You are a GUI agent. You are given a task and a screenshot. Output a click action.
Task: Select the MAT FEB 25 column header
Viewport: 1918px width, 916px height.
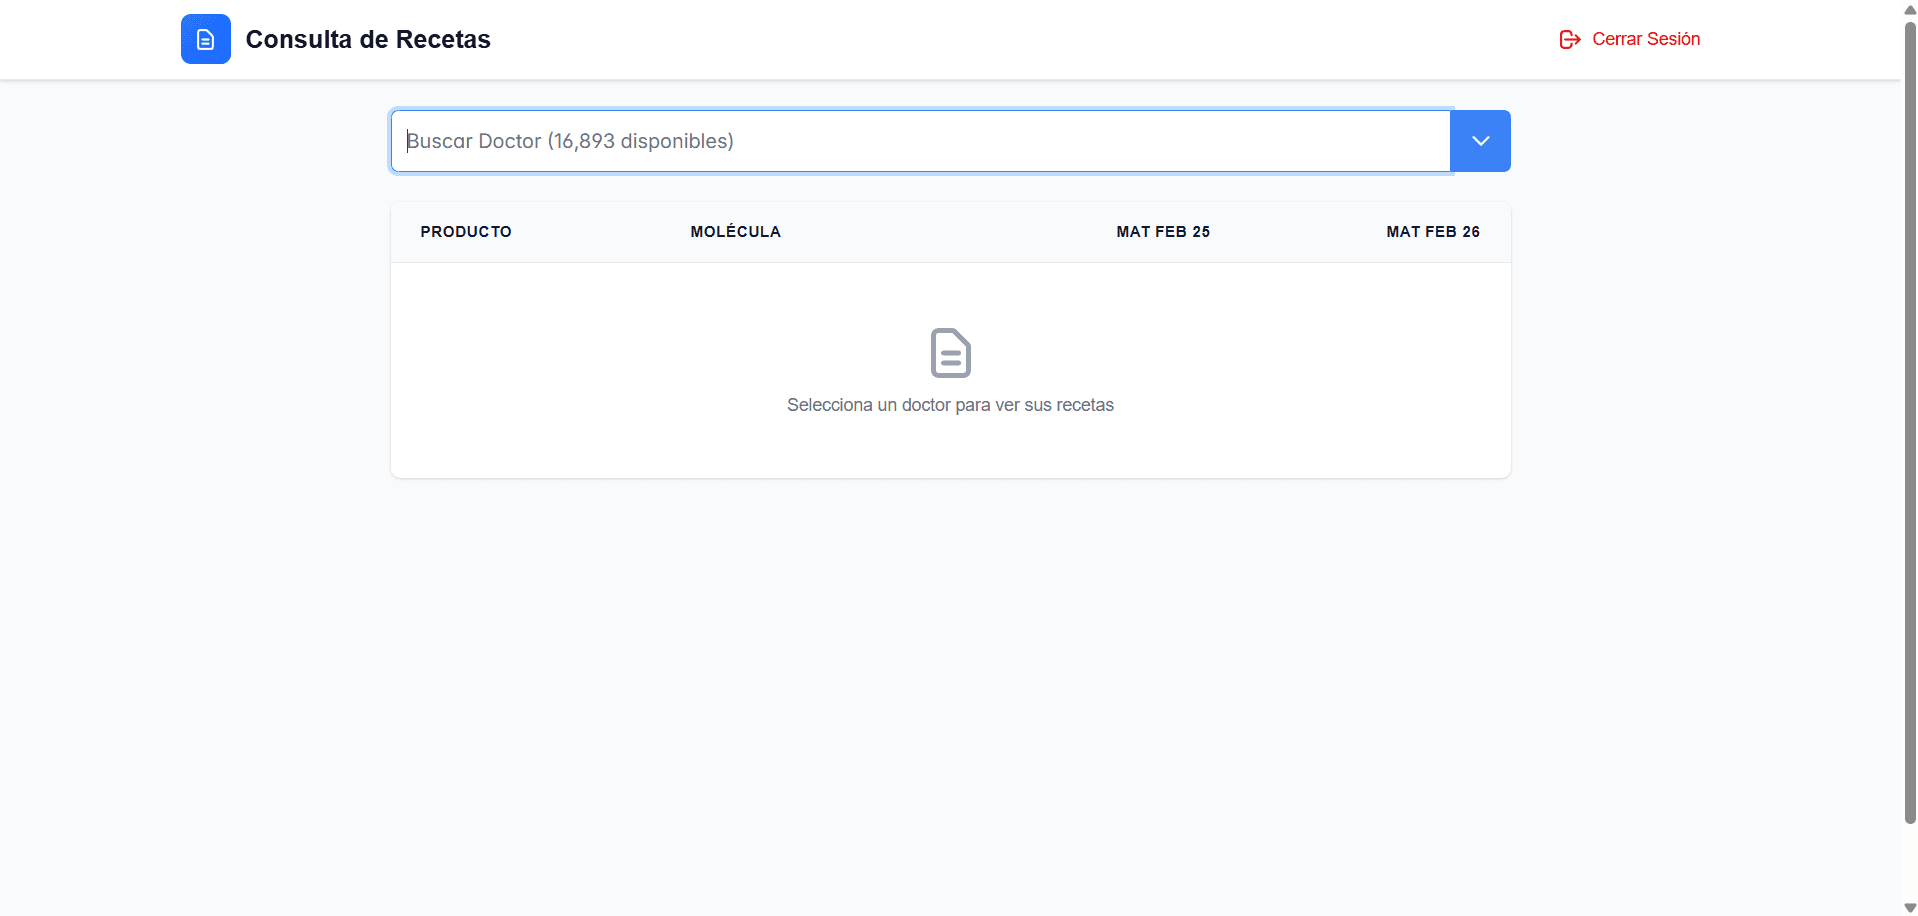1163,232
